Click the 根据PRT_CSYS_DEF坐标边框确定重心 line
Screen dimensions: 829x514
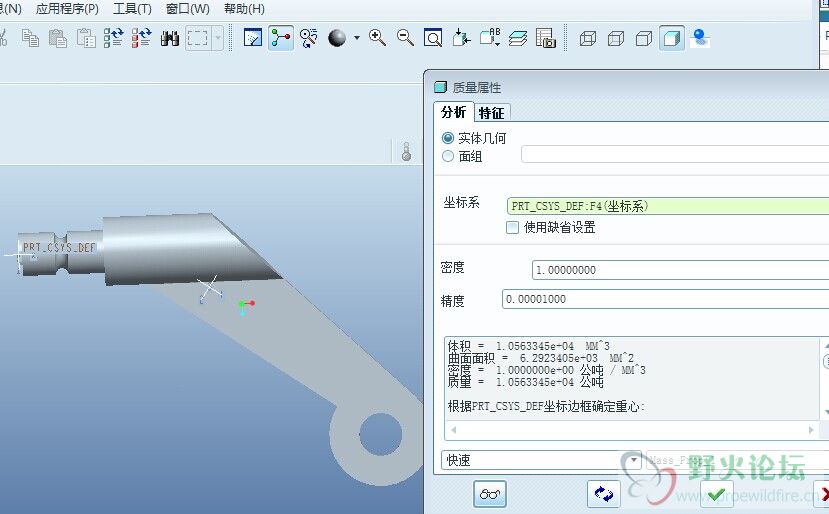click(546, 406)
